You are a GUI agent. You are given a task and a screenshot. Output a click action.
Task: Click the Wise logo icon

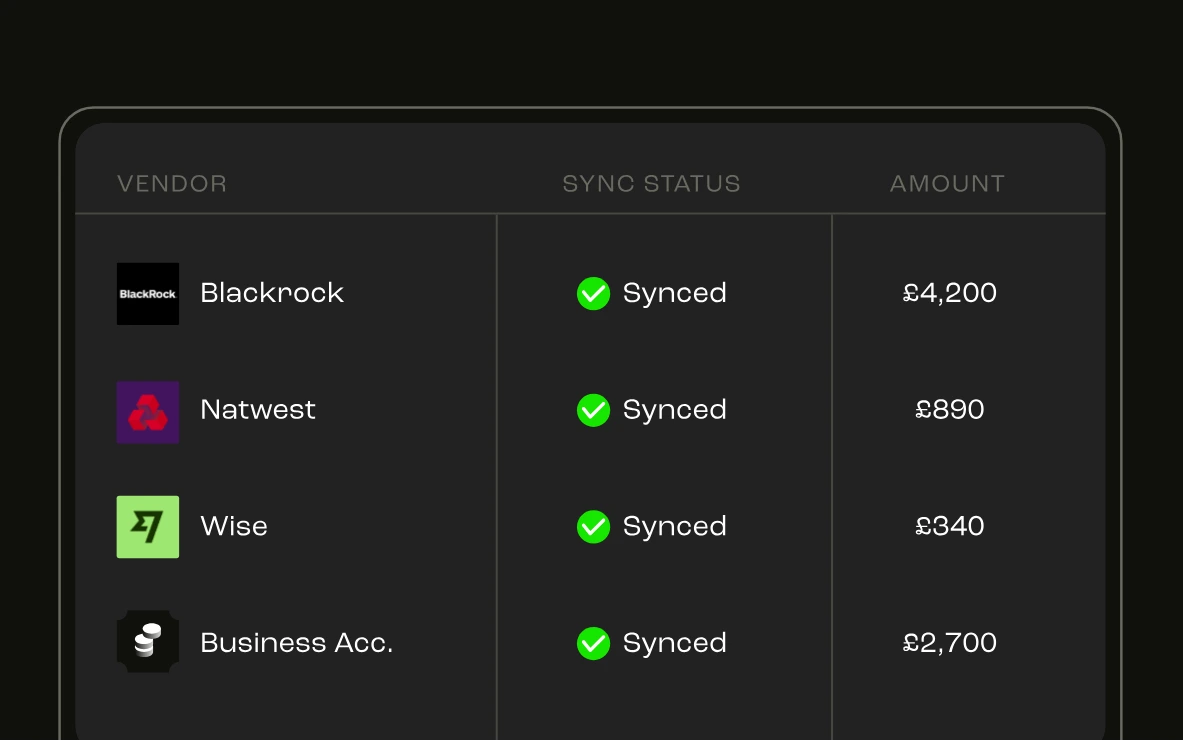pos(148,527)
